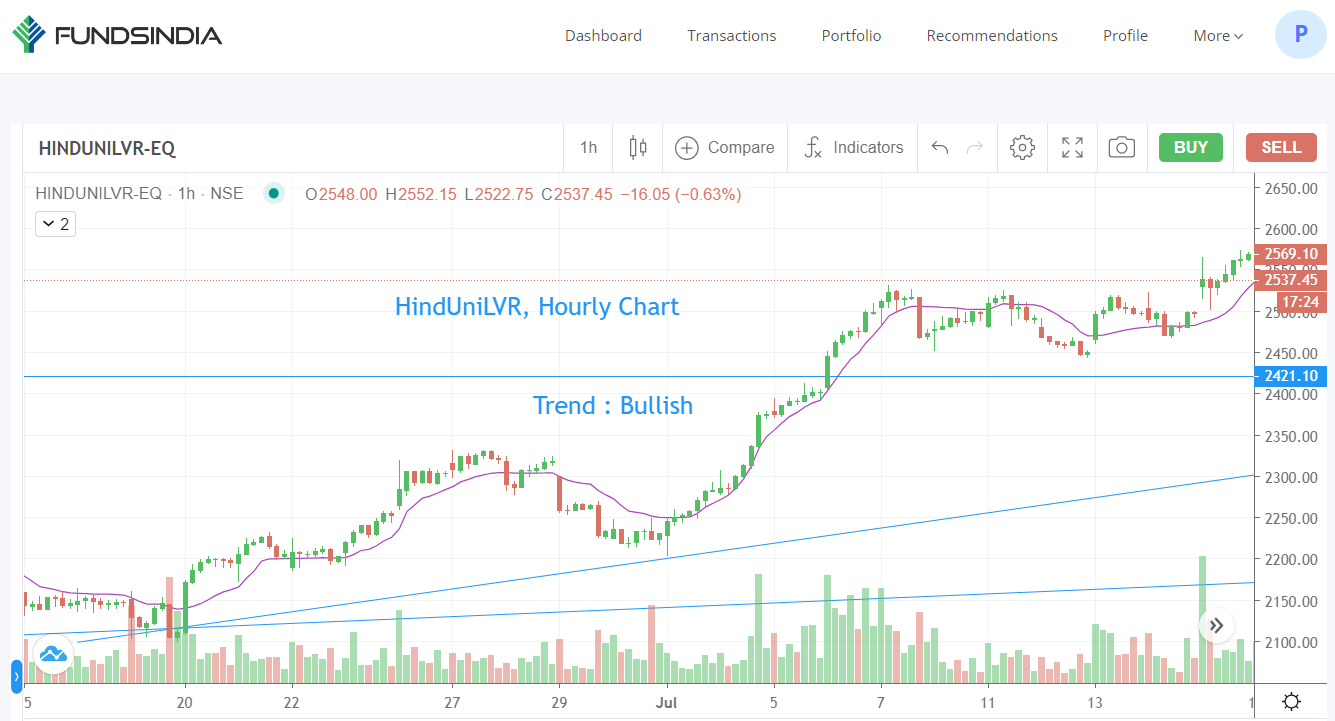Click the 17:24 countdown label
Image resolution: width=1335 pixels, height=721 pixels.
click(1300, 301)
